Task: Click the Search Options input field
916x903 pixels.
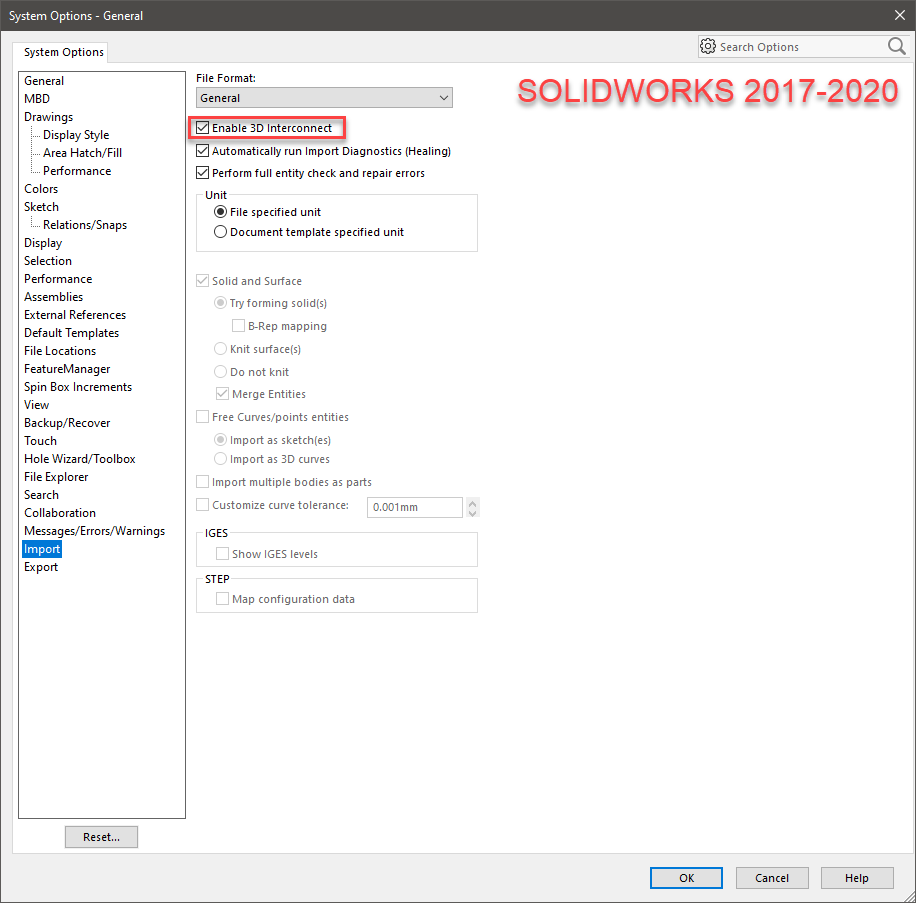Action: click(802, 47)
